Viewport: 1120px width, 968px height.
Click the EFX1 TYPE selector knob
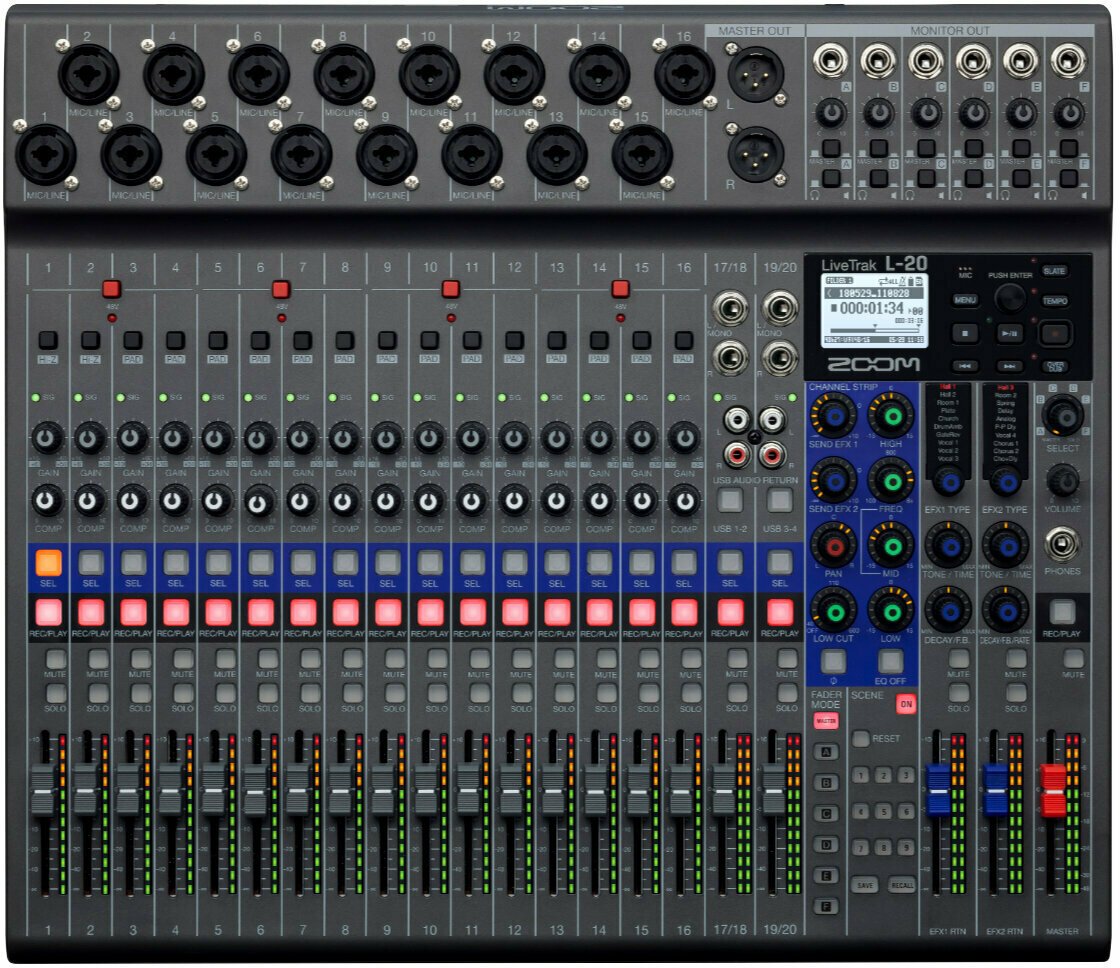pyautogui.click(x=947, y=484)
